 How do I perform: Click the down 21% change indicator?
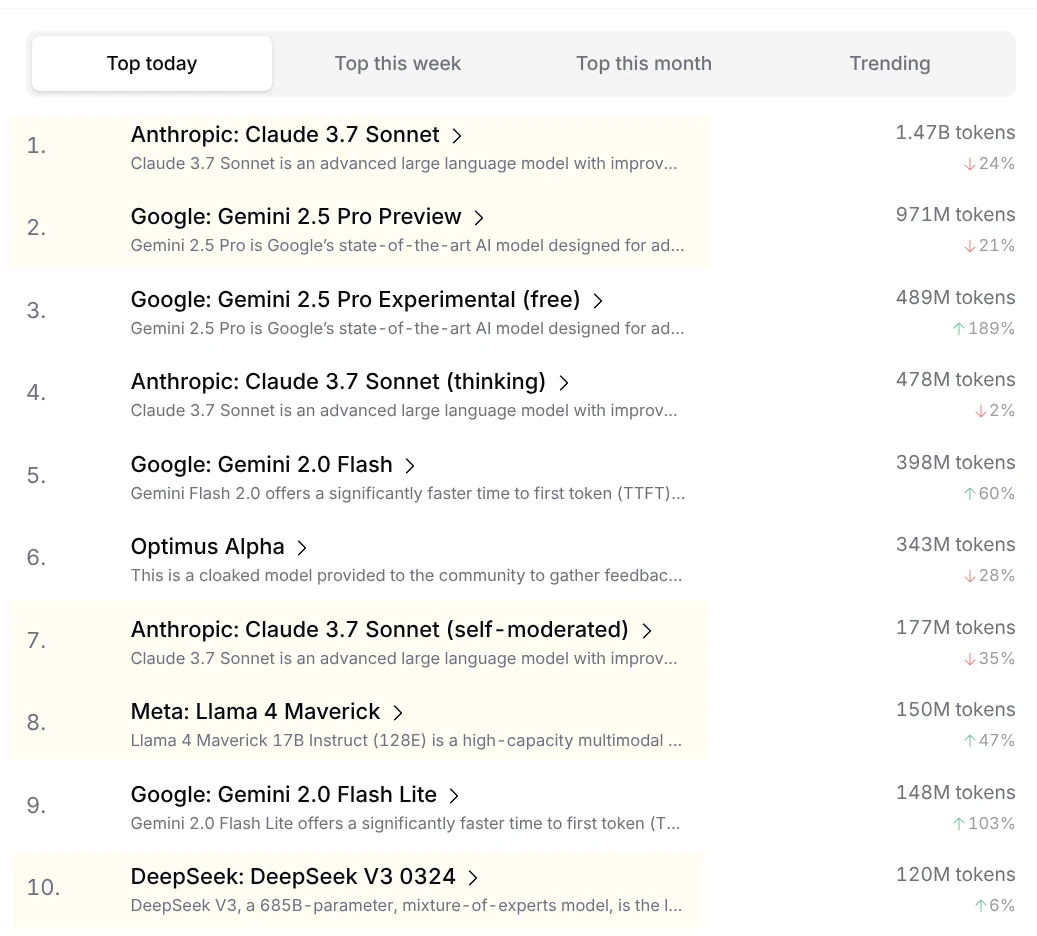coord(989,245)
